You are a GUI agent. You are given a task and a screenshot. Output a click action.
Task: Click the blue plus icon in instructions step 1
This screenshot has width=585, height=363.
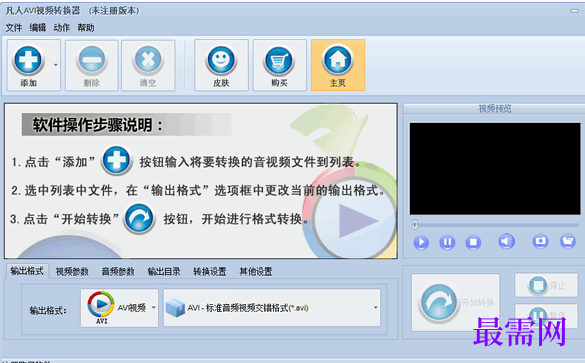(x=117, y=161)
